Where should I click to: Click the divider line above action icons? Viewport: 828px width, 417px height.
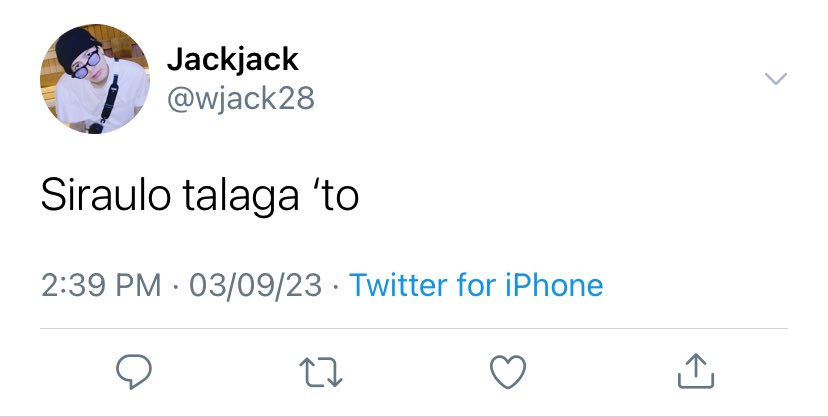click(x=414, y=328)
